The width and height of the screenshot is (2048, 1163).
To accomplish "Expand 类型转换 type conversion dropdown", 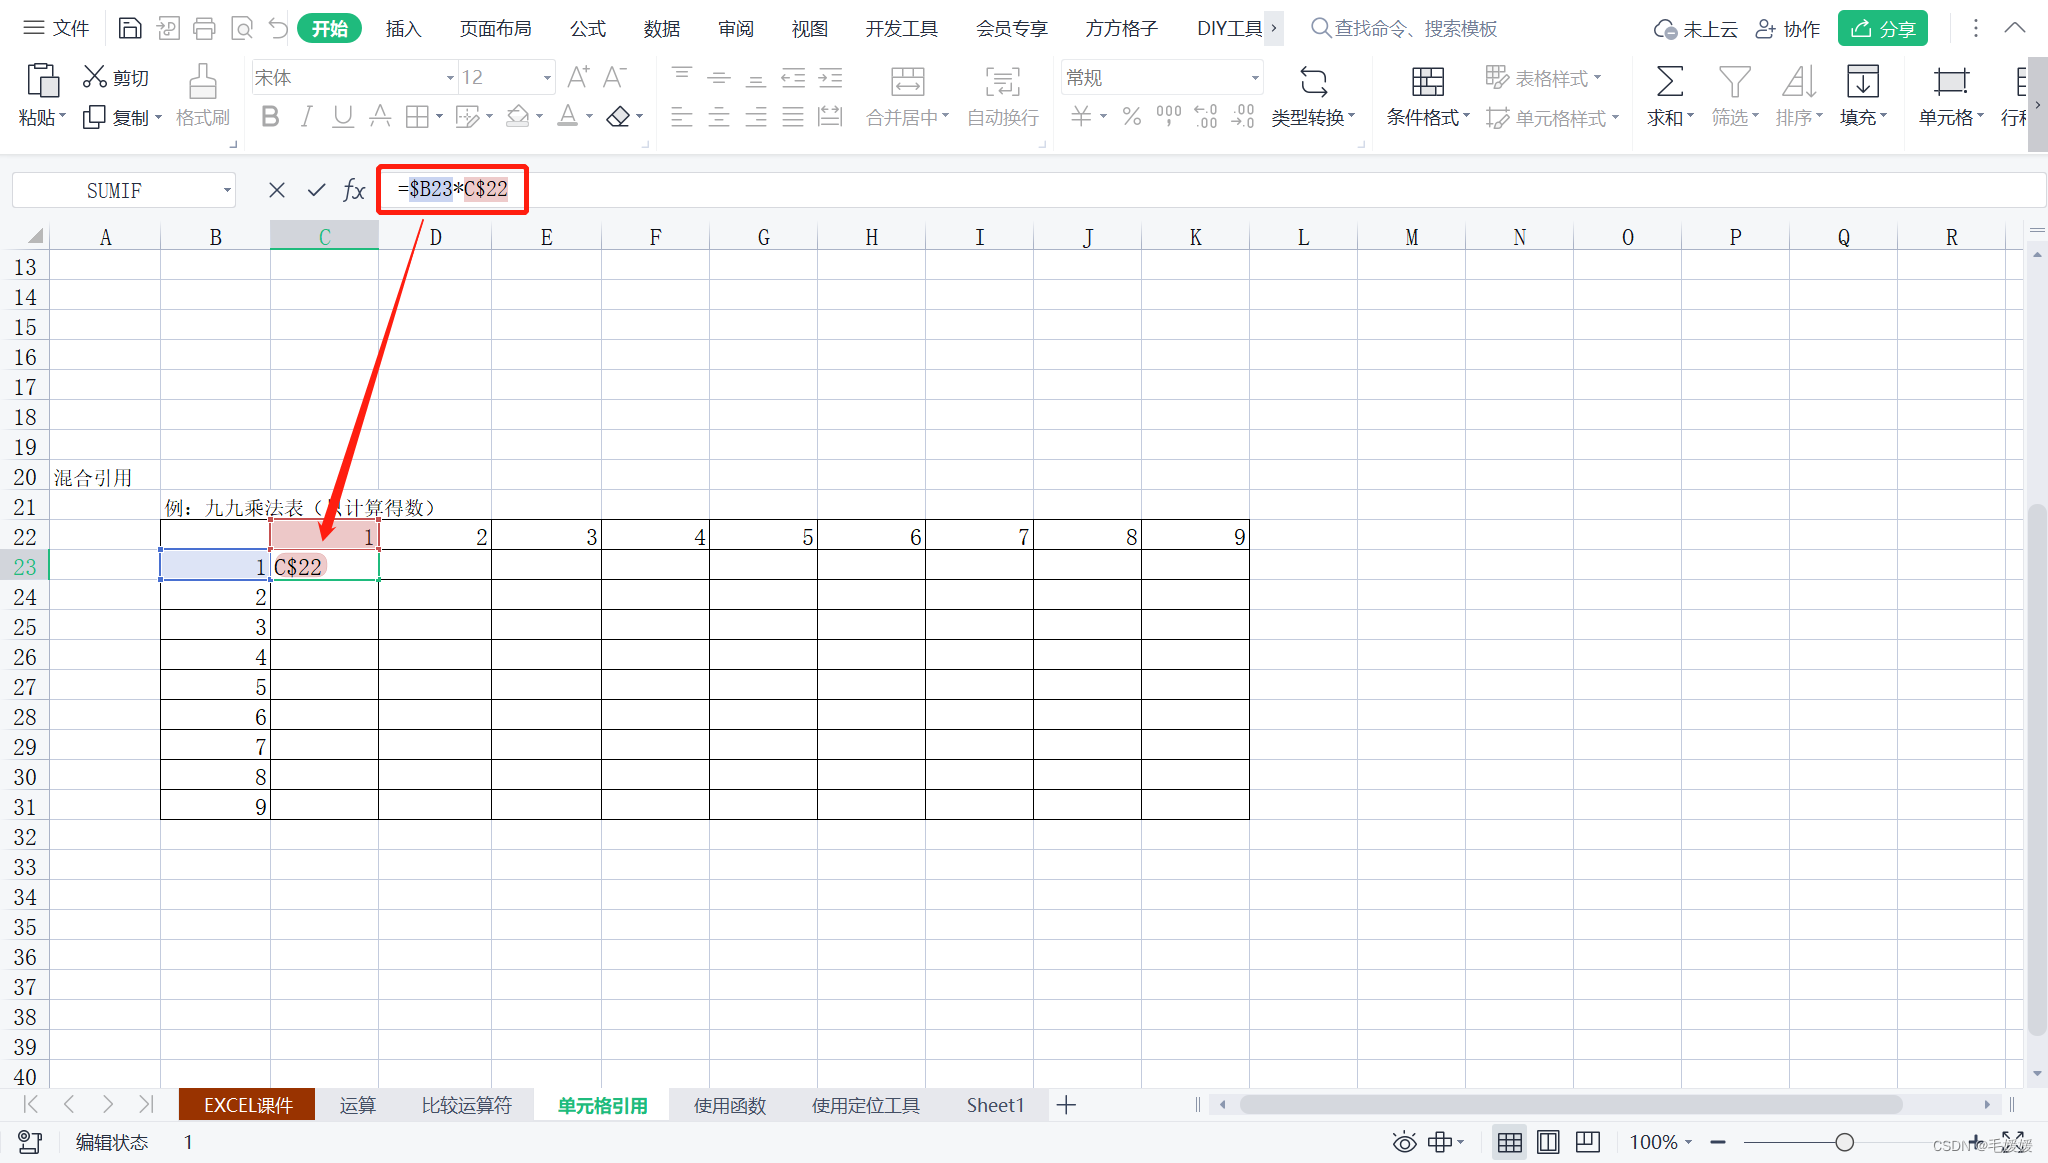I will point(1351,117).
